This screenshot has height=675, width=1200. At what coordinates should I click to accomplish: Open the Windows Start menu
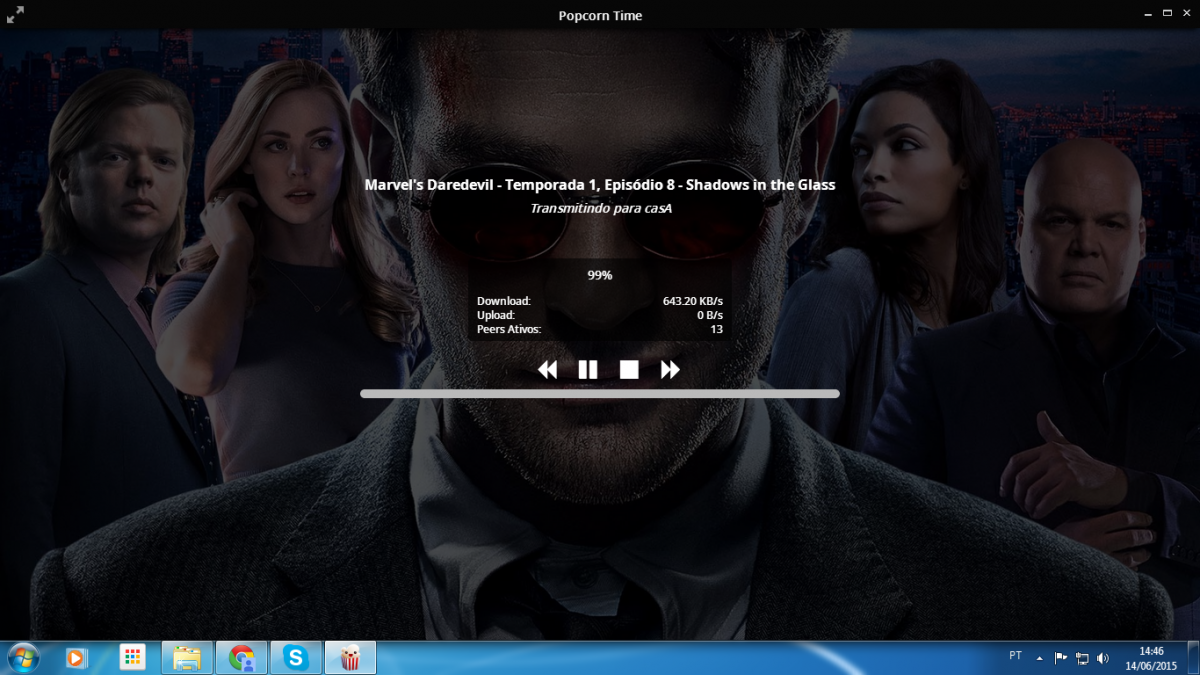(22, 658)
